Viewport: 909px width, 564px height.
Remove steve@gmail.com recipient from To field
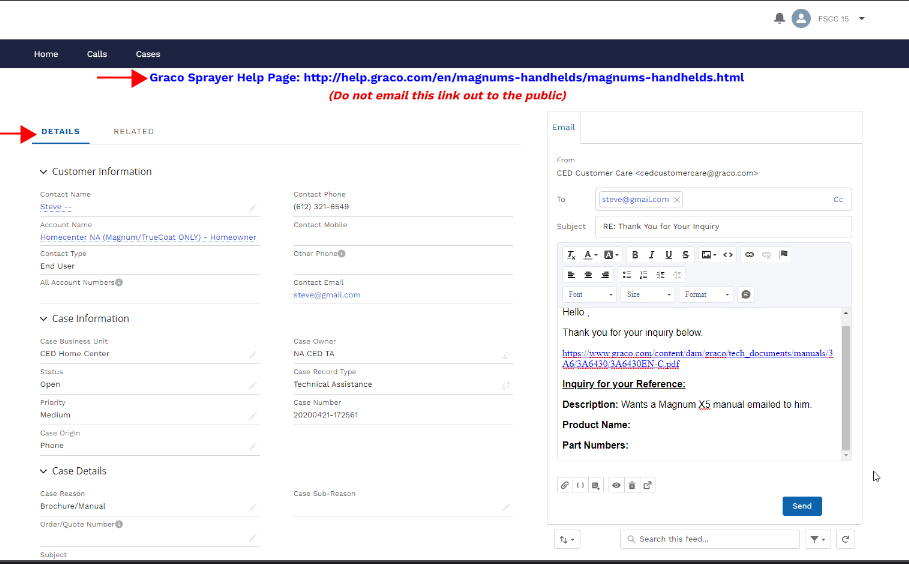pyautogui.click(x=677, y=199)
